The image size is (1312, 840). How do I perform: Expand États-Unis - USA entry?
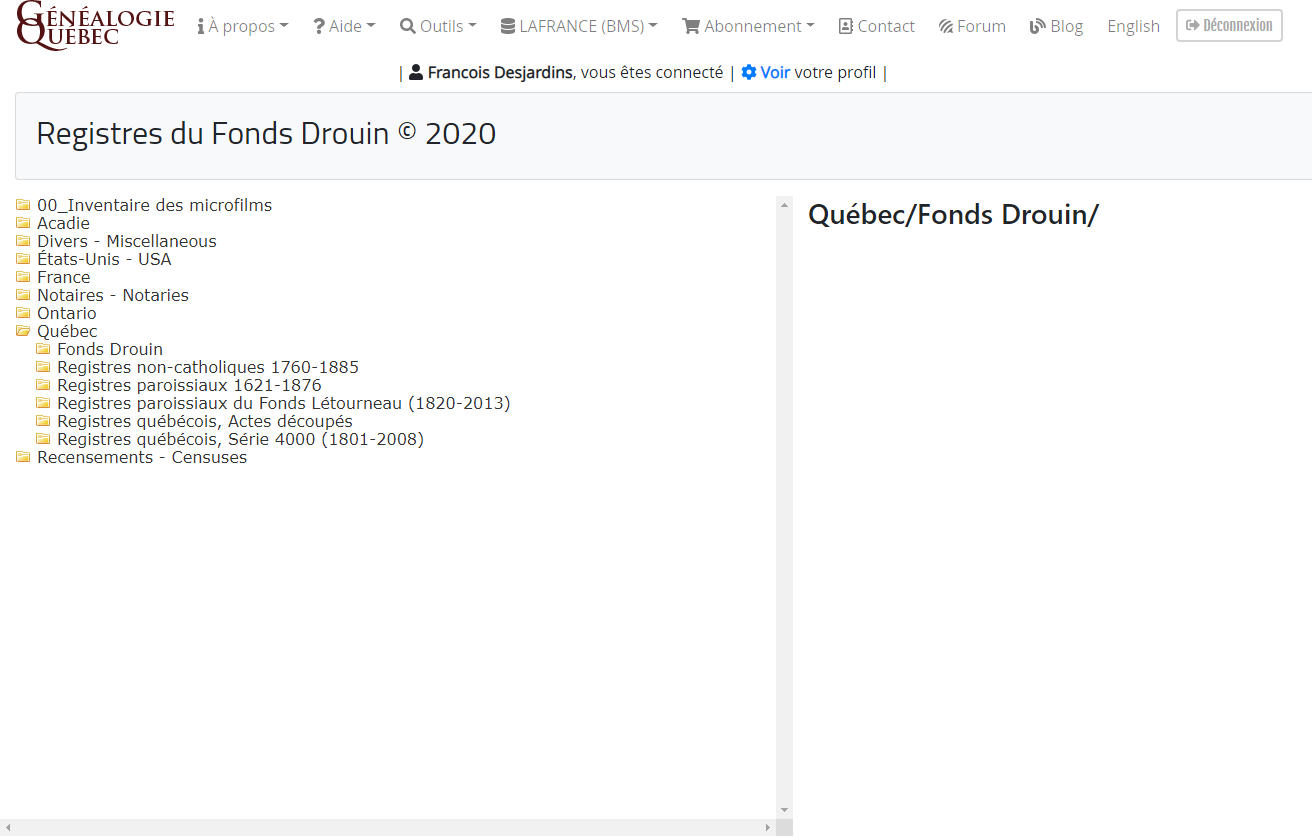(x=104, y=259)
